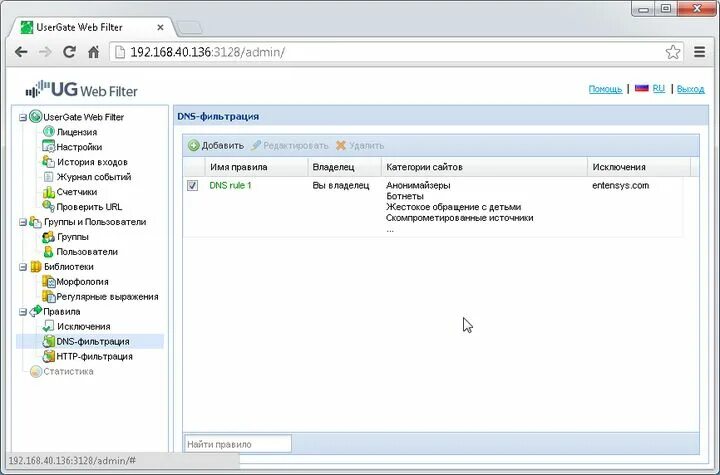
Task: Select Статистика in the sidebar
Action: click(68, 372)
